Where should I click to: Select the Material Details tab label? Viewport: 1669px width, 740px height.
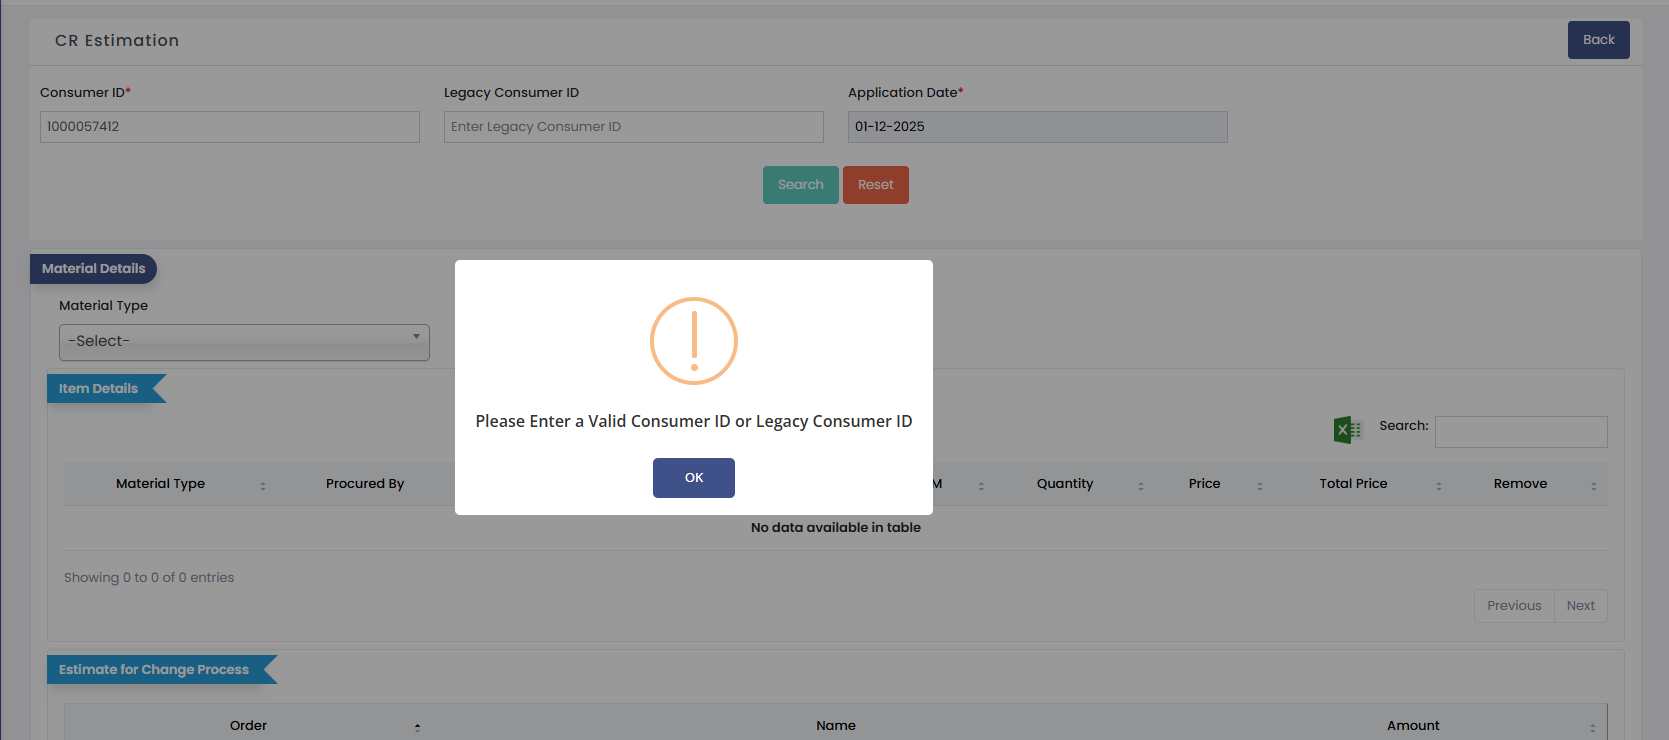point(93,269)
